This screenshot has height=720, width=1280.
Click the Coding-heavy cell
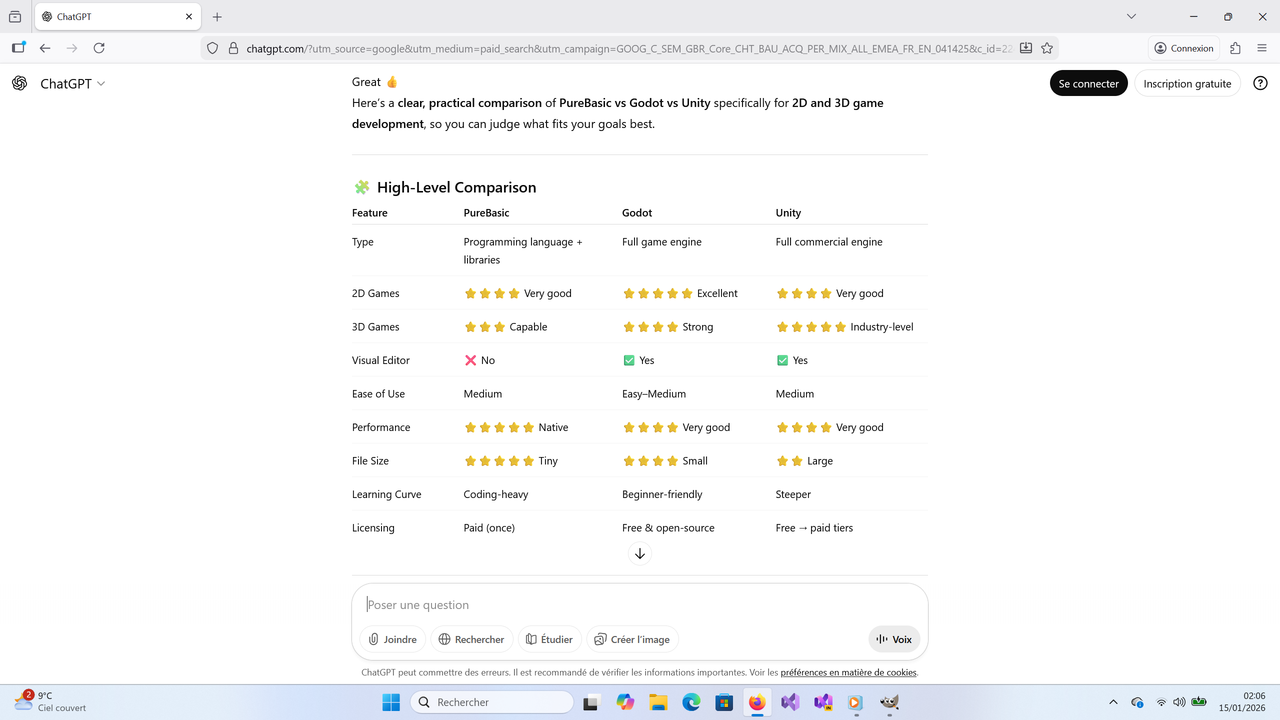coord(496,494)
